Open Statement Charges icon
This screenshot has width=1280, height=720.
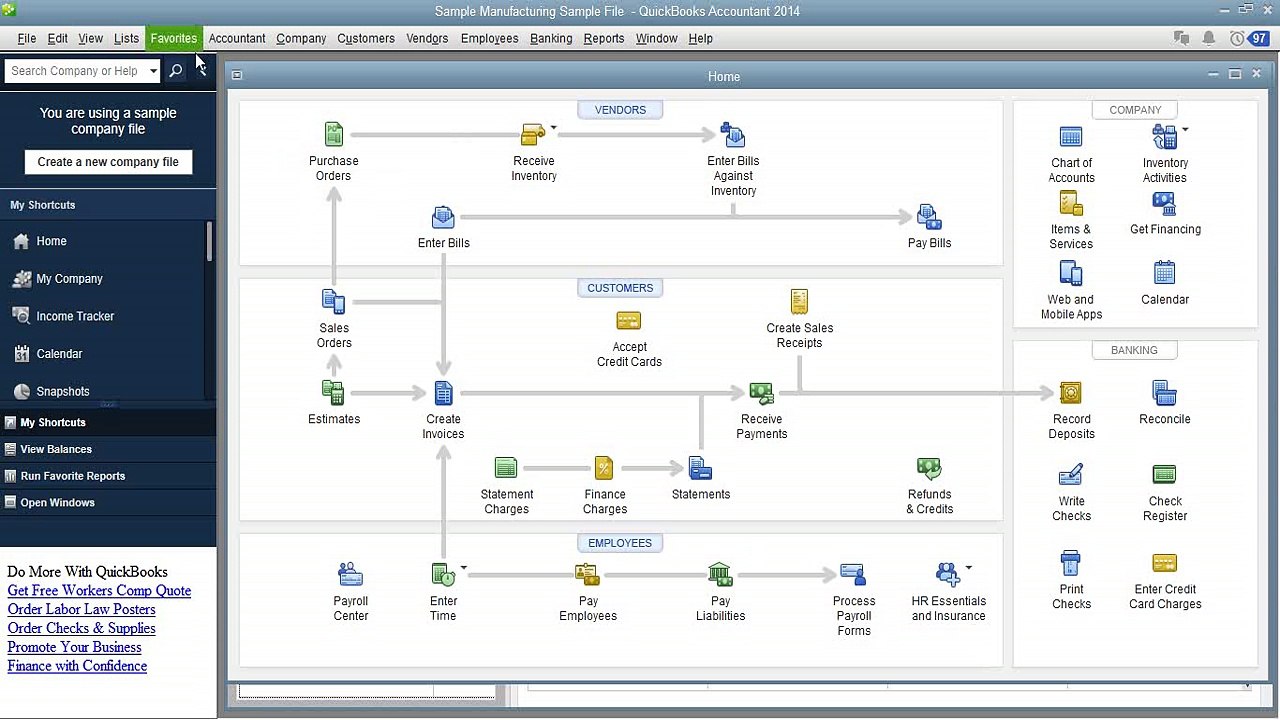coord(506,468)
